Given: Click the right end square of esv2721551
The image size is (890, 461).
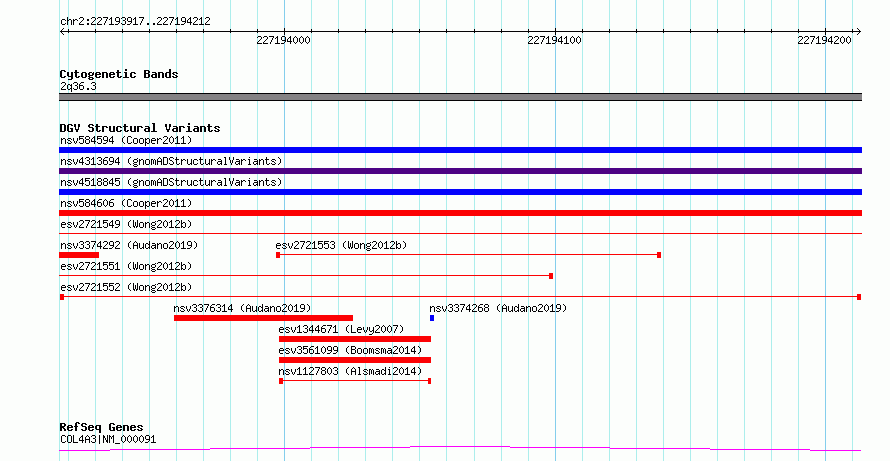Looking at the screenshot, I should point(551,276).
